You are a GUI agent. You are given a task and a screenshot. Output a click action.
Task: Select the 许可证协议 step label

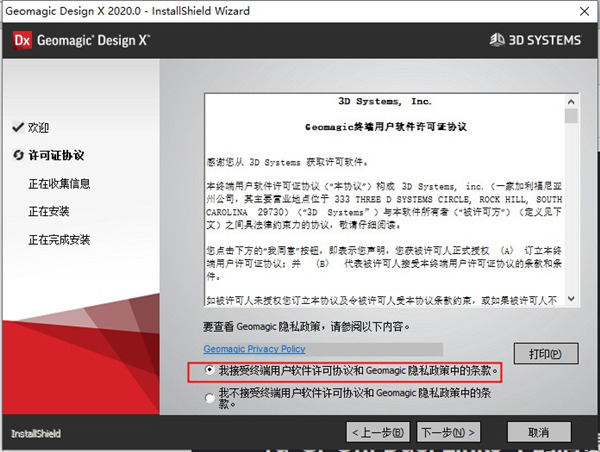[56, 155]
